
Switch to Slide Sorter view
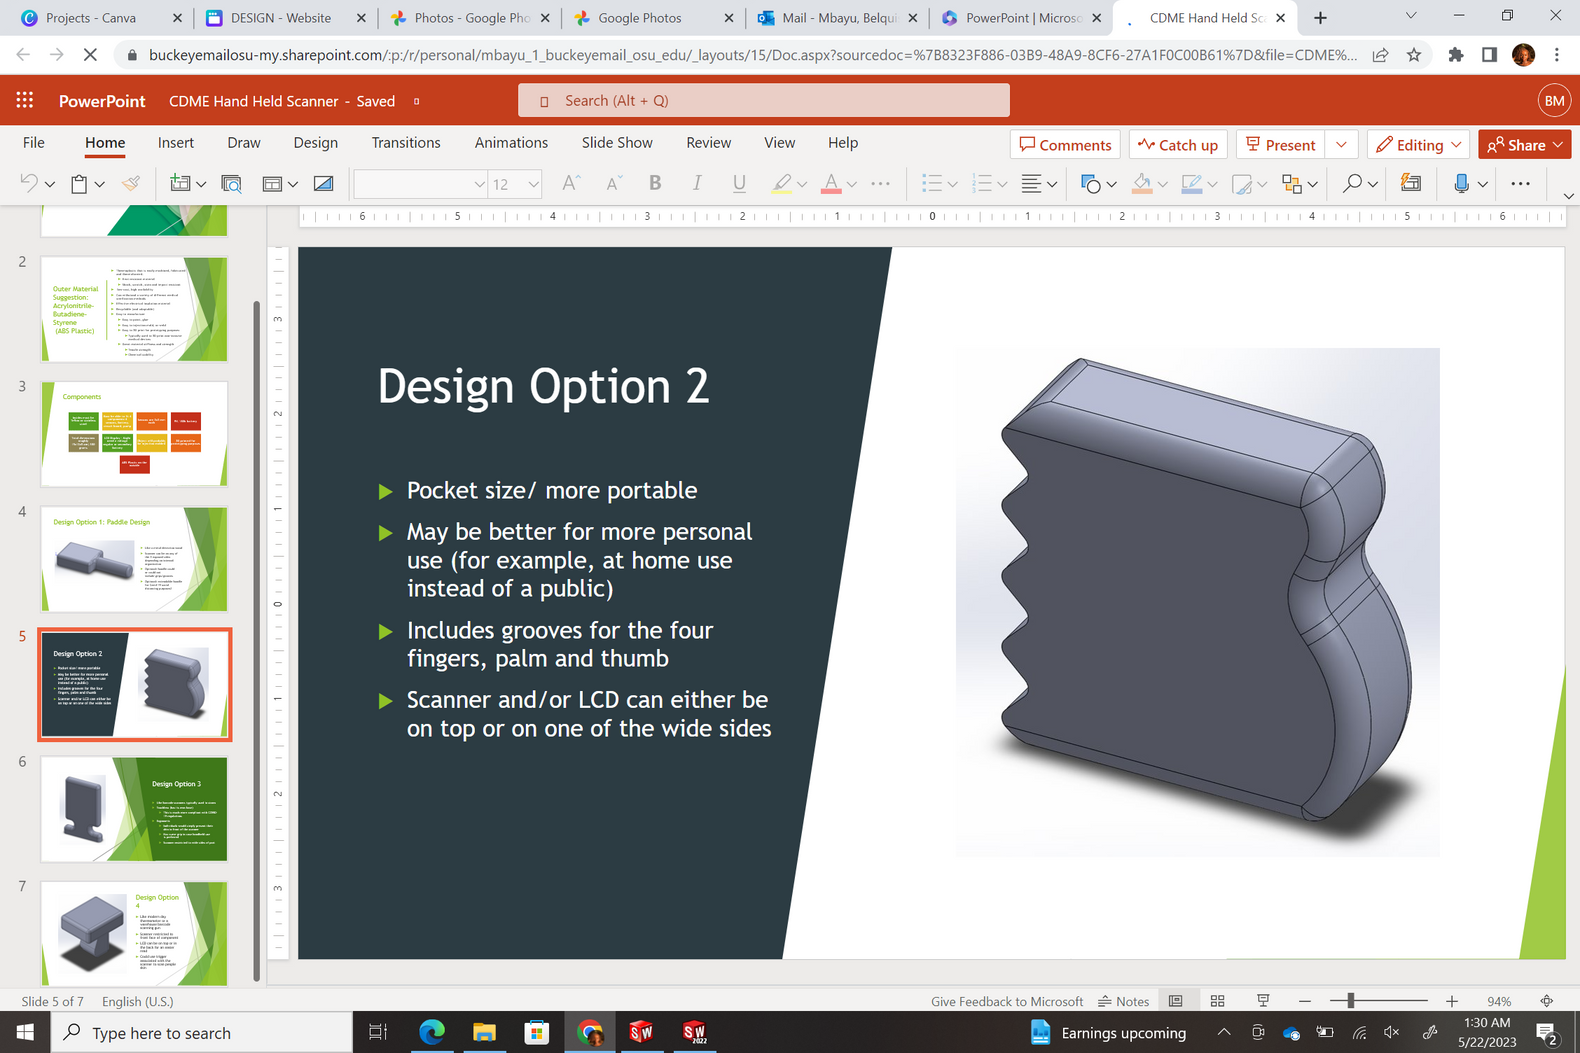click(x=1217, y=1001)
